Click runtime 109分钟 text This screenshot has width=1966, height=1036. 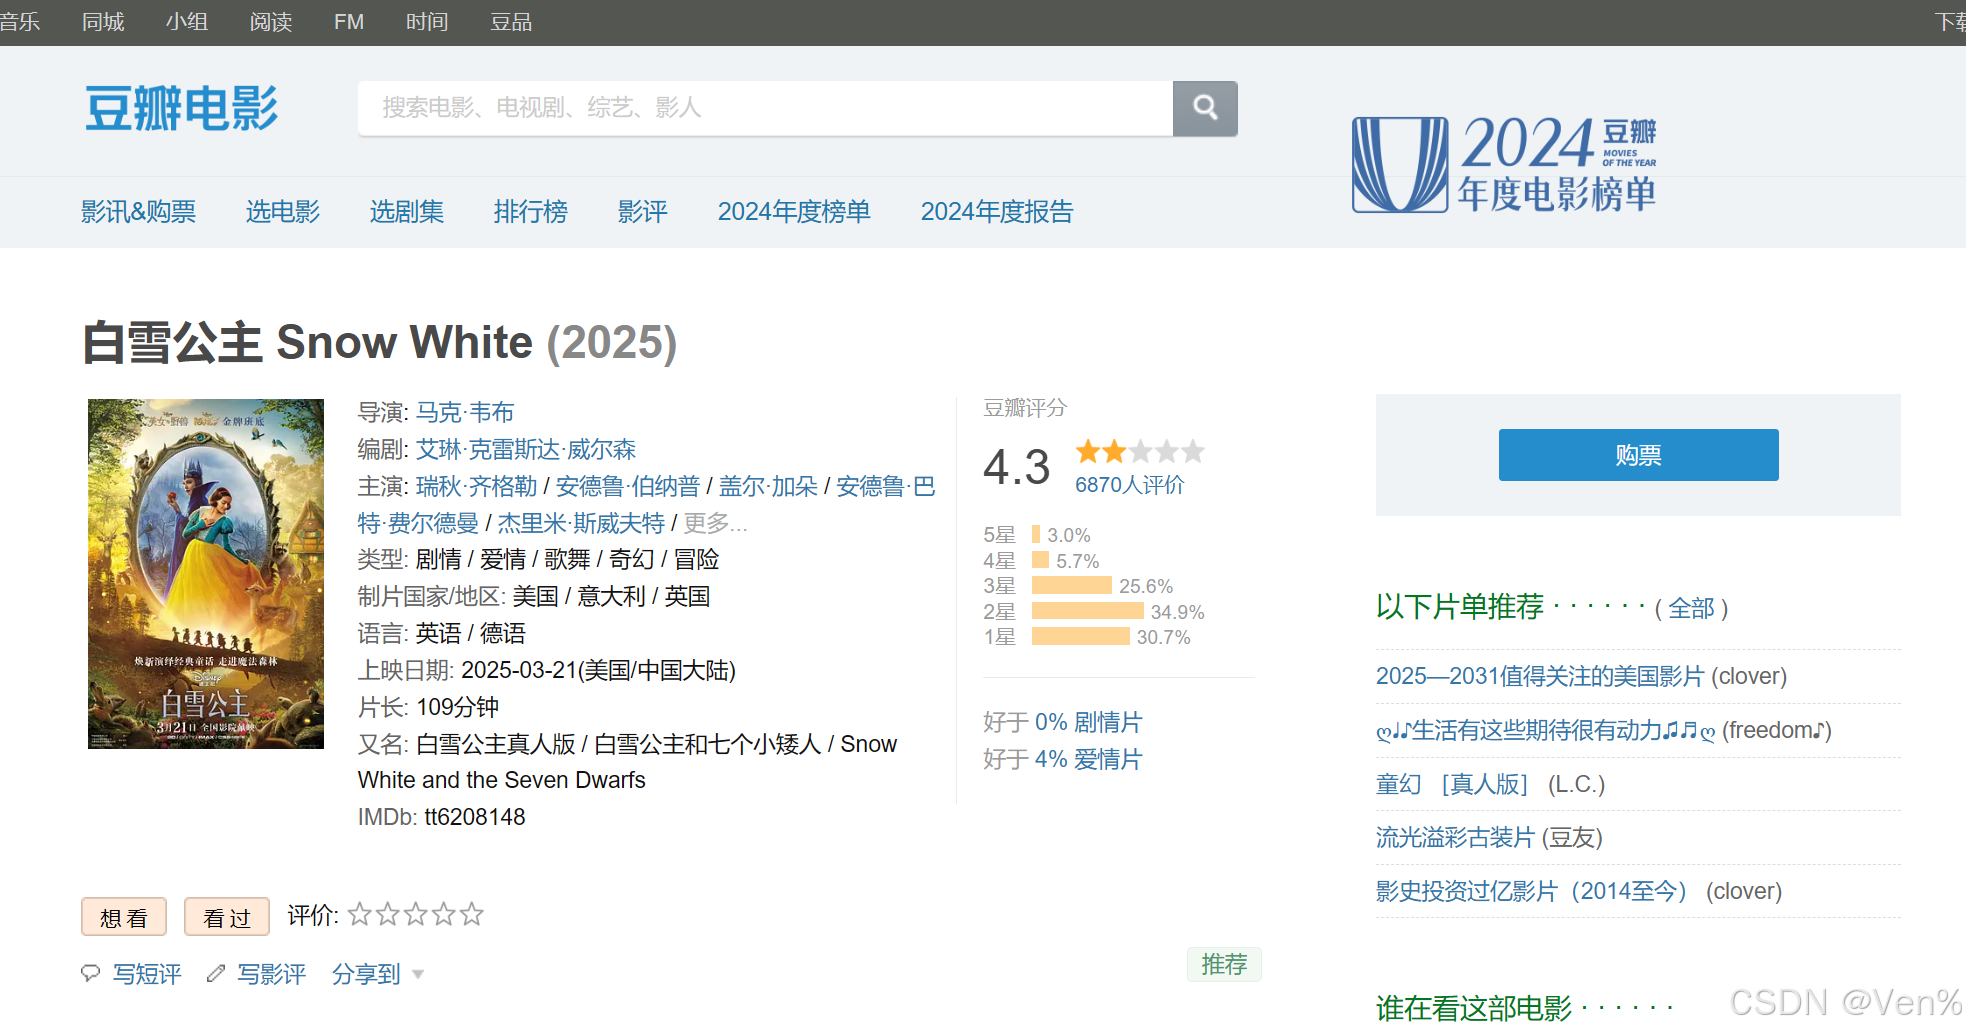tap(457, 707)
